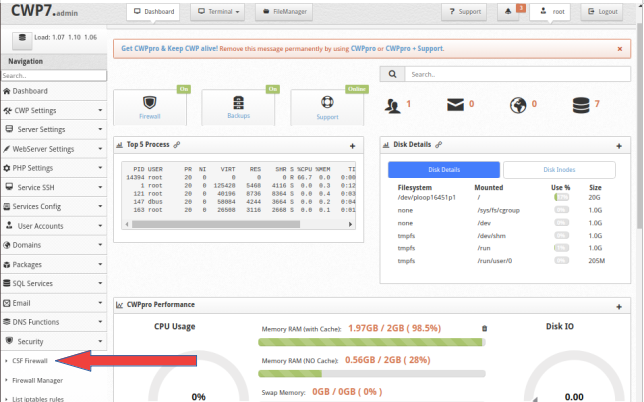Click the Disk Details link icon

[438, 145]
